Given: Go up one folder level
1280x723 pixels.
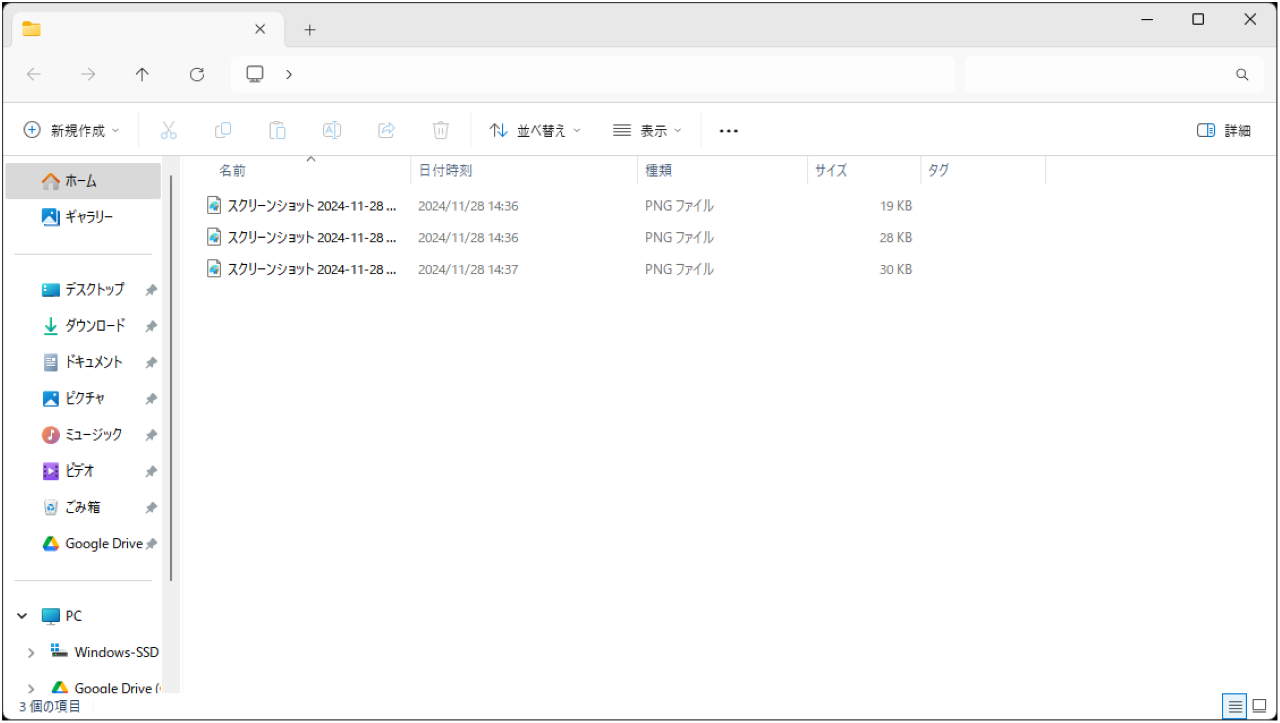Looking at the screenshot, I should [142, 74].
